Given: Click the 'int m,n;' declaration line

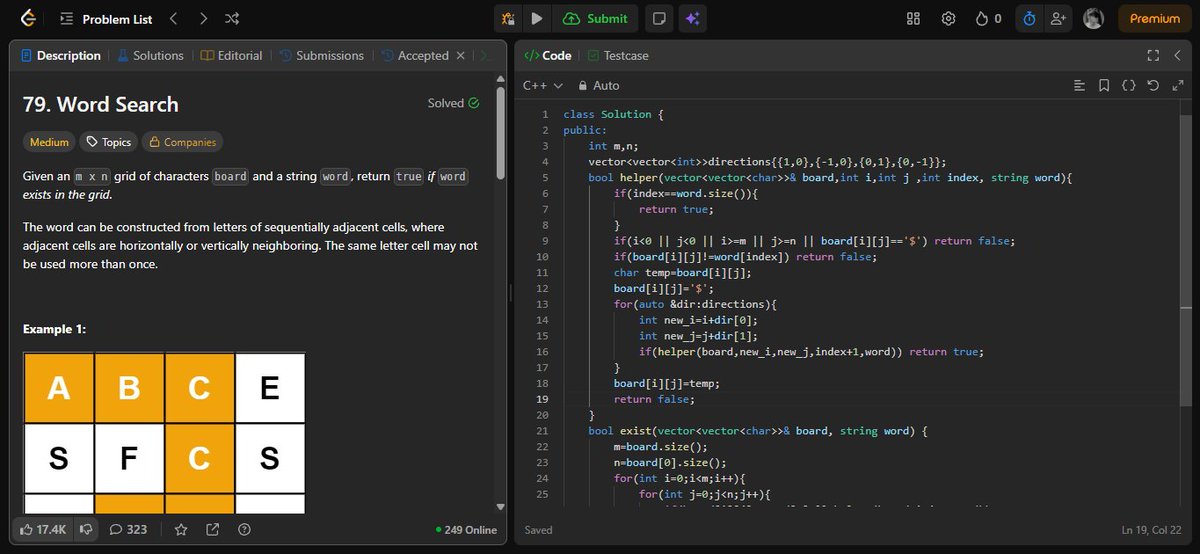Looking at the screenshot, I should [x=612, y=146].
